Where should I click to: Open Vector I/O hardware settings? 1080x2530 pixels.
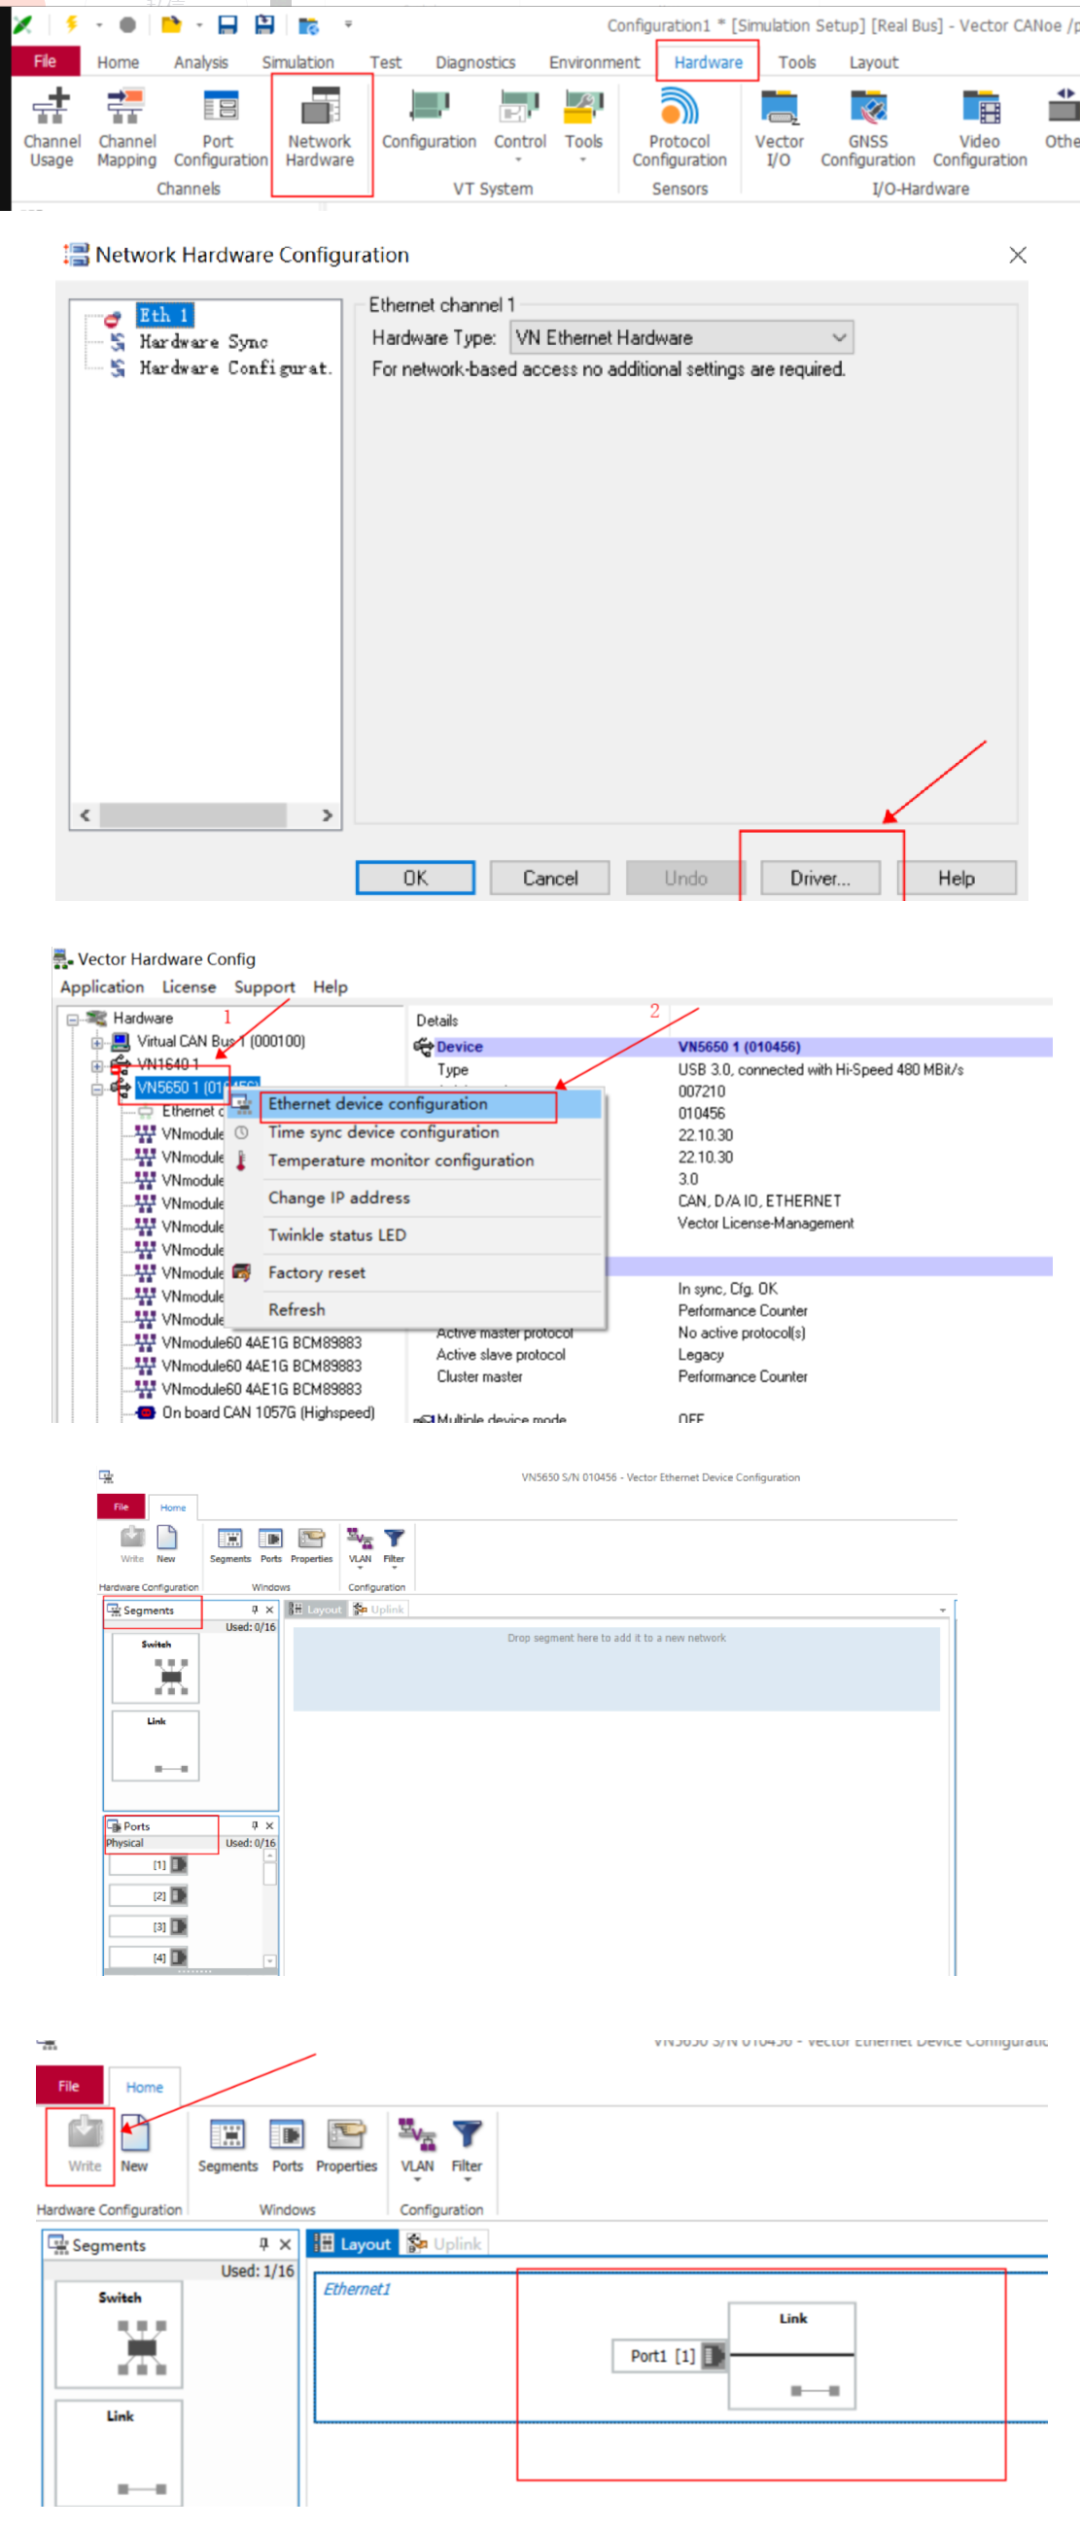click(x=779, y=129)
